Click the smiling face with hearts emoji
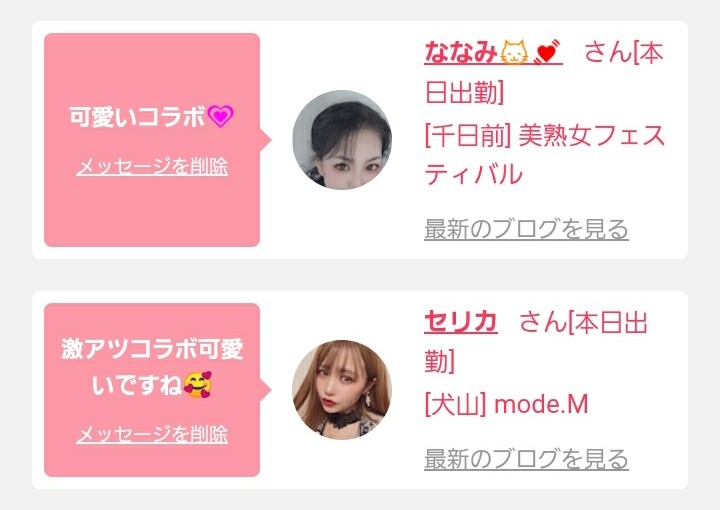The height and width of the screenshot is (510, 720). pyautogui.click(x=198, y=384)
